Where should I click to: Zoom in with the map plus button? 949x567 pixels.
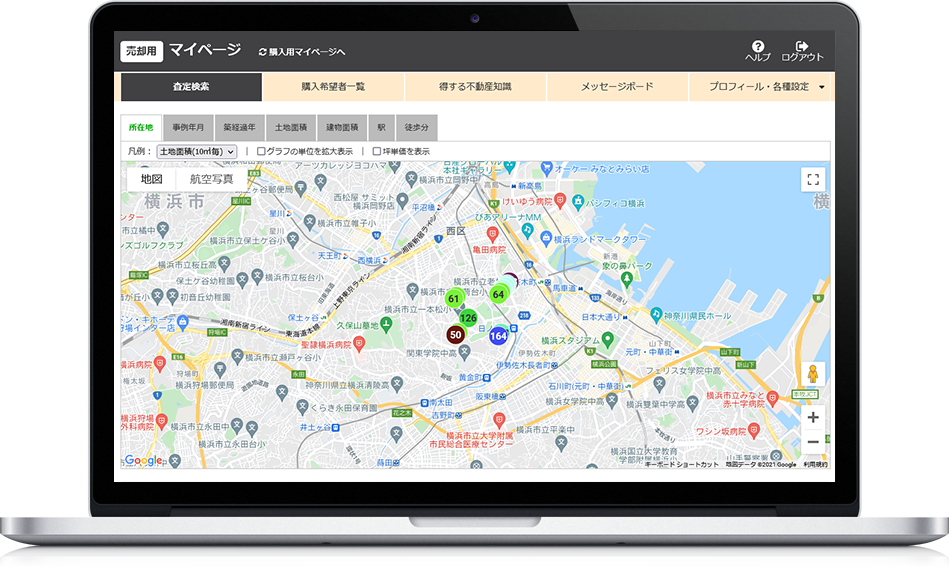(x=813, y=417)
